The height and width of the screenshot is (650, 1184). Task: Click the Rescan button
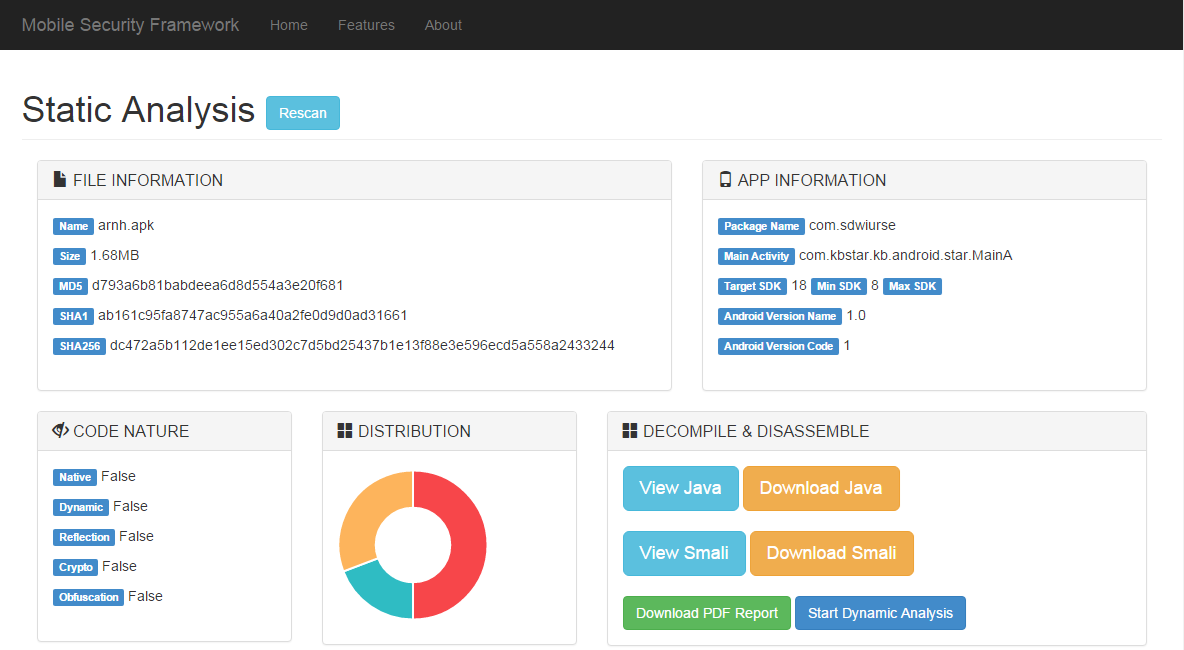pos(303,113)
